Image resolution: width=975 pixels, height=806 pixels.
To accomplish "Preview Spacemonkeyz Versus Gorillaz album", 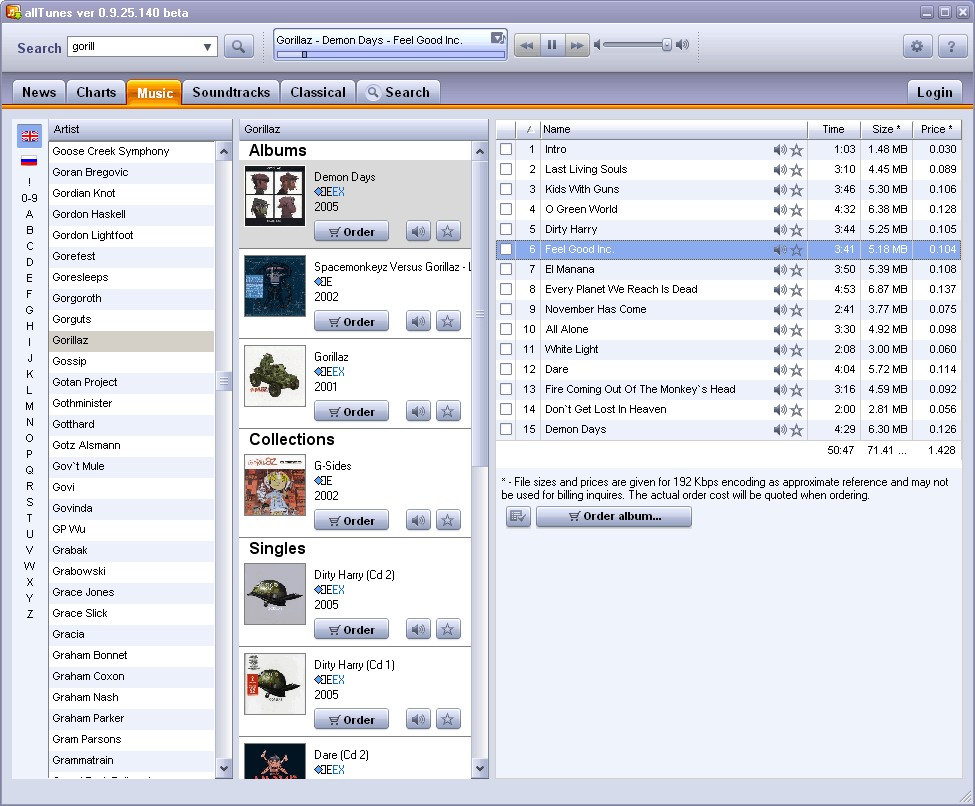I will pos(418,322).
